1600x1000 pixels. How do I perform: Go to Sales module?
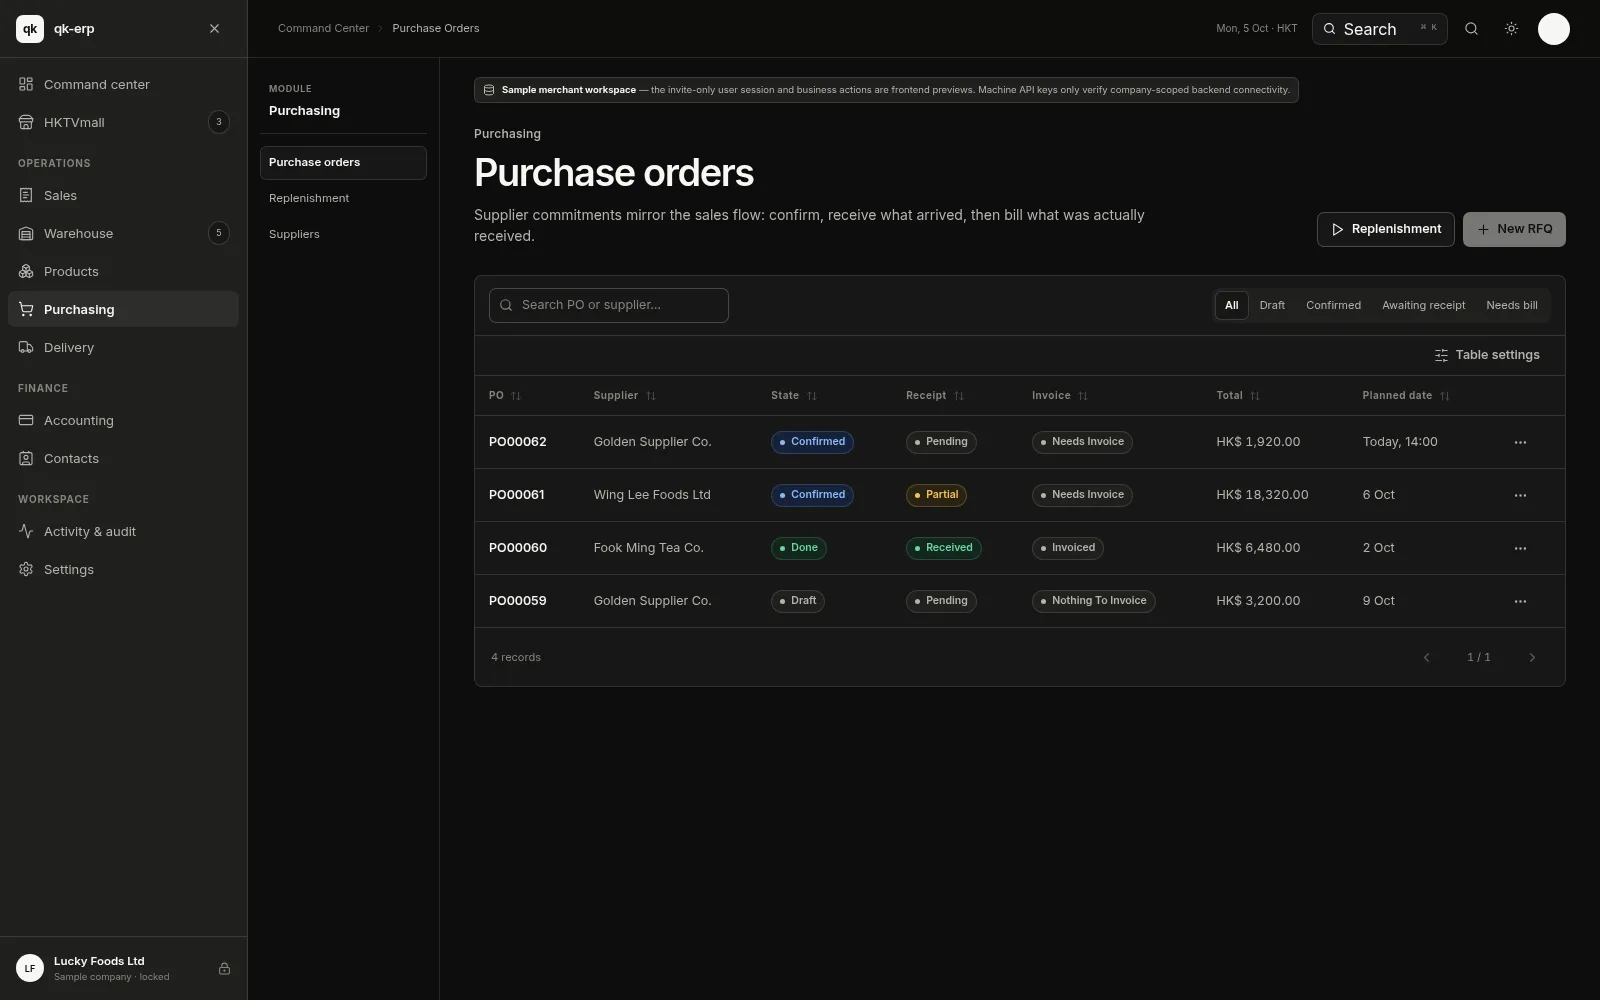pos(123,195)
